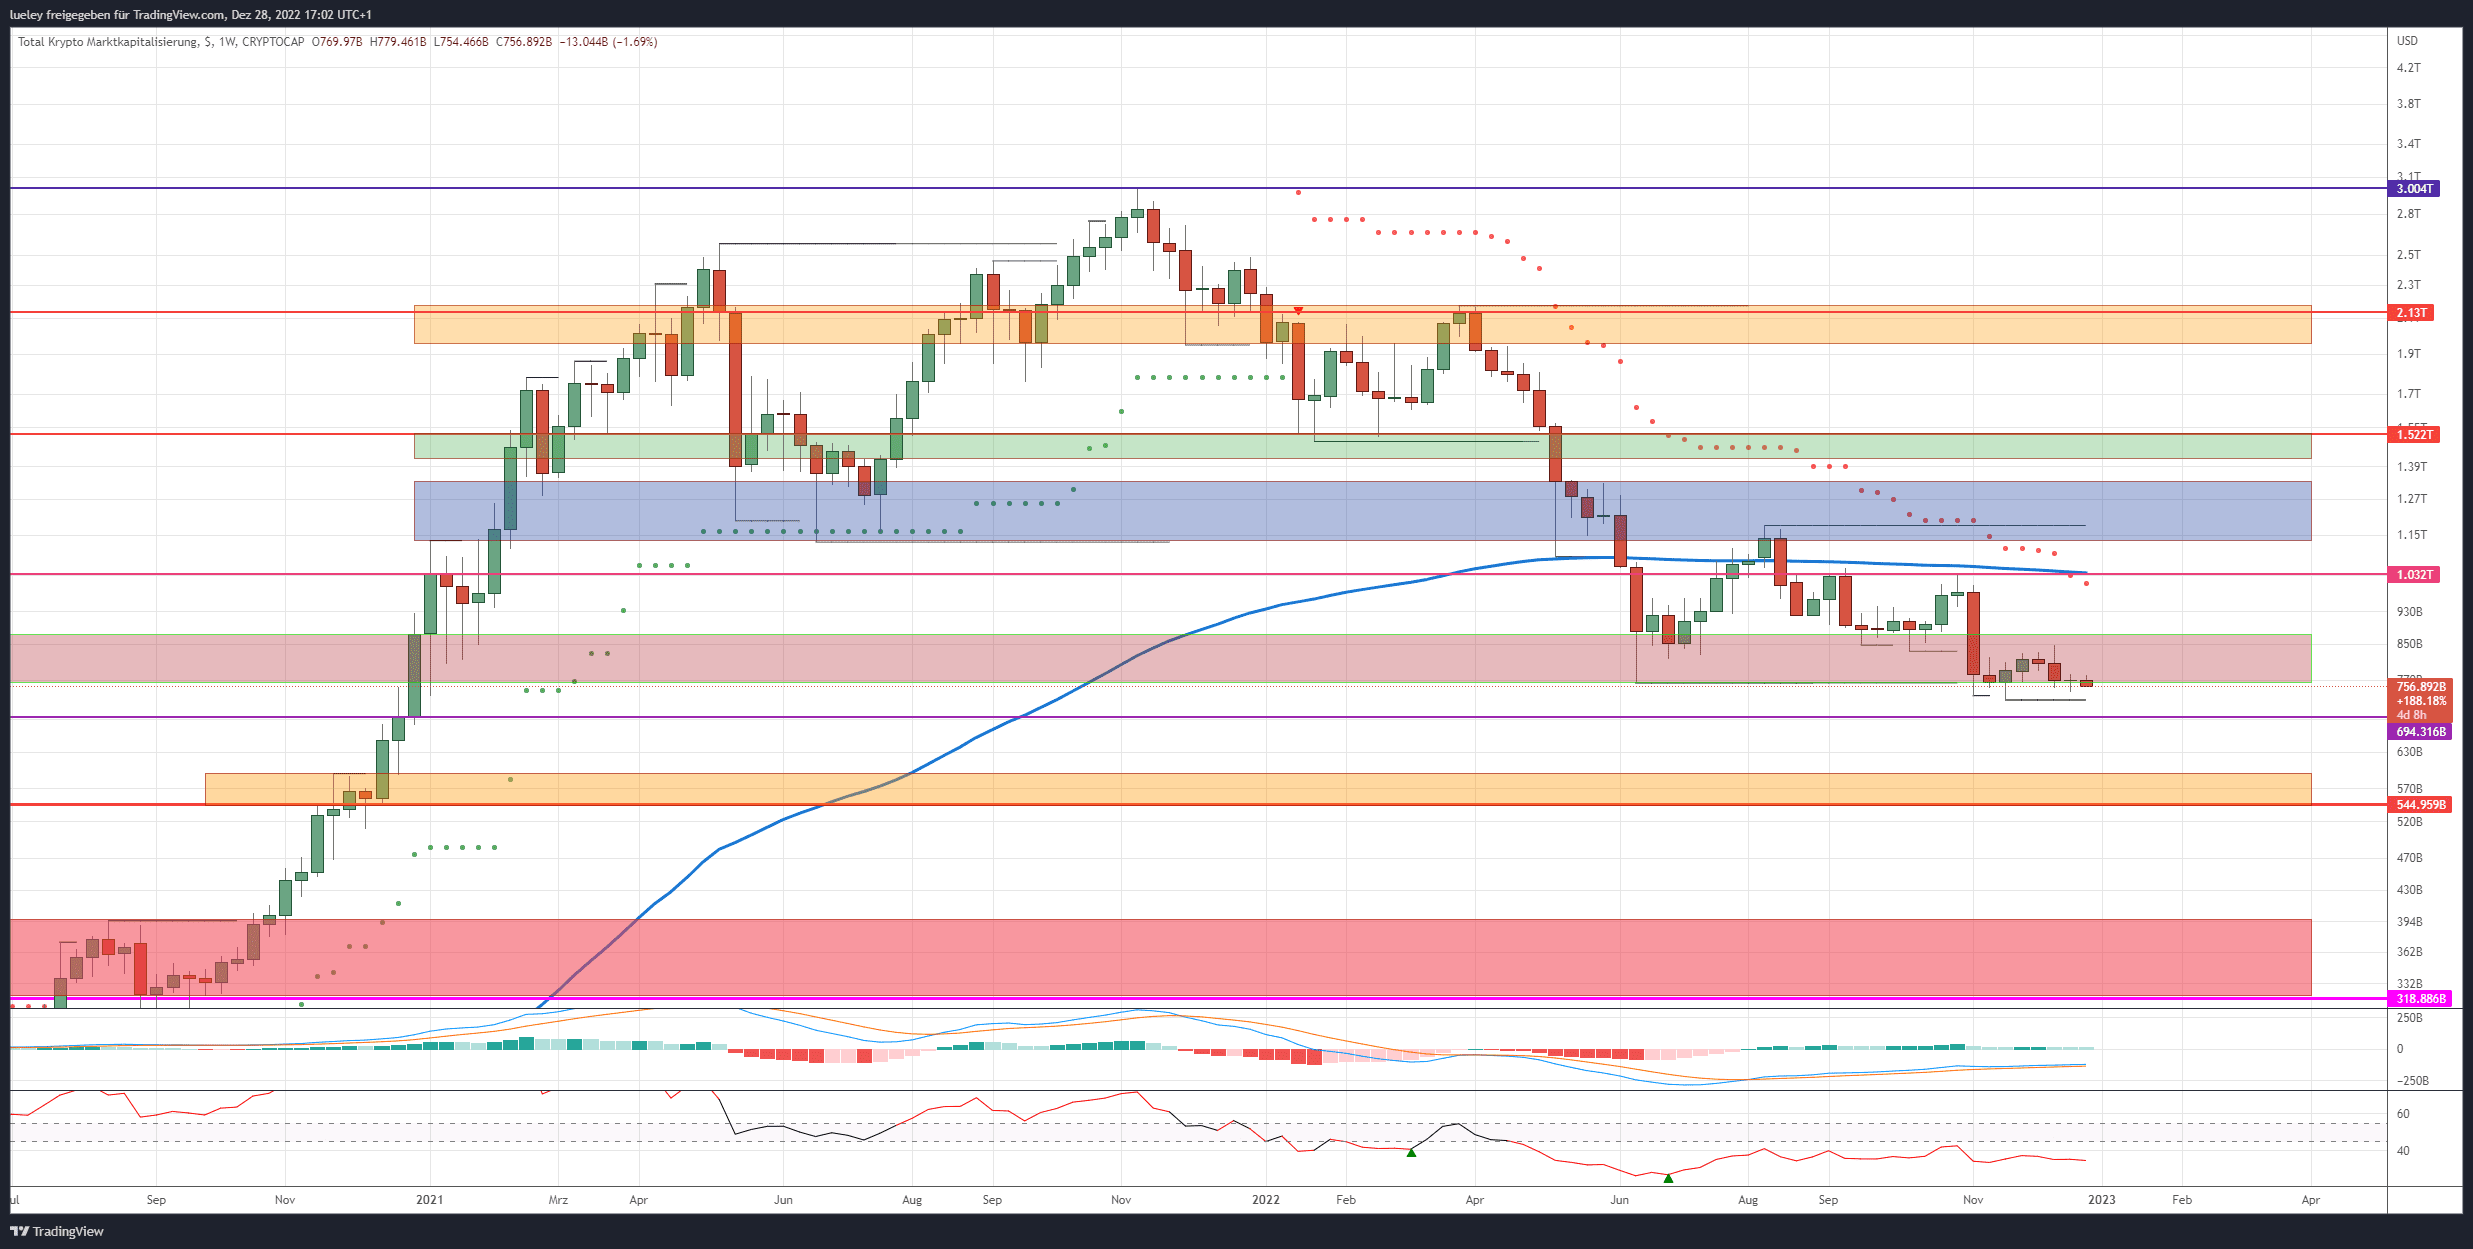Click the chart title Total Krypto Marktkapitalisierung
The height and width of the screenshot is (1249, 2473).
(108, 42)
